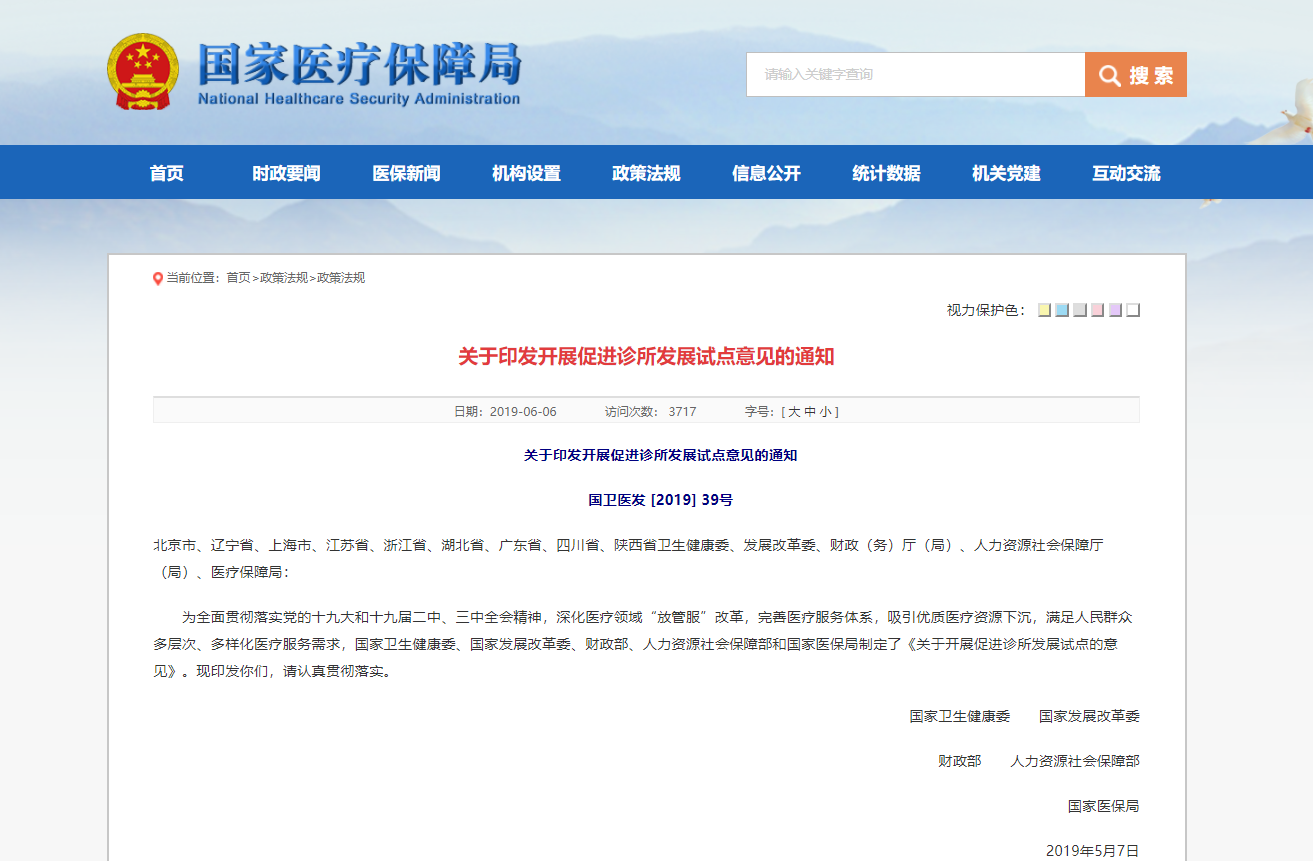The height and width of the screenshot is (861, 1313).
Task: Open the 信息公开 navigation item
Action: pos(766,173)
